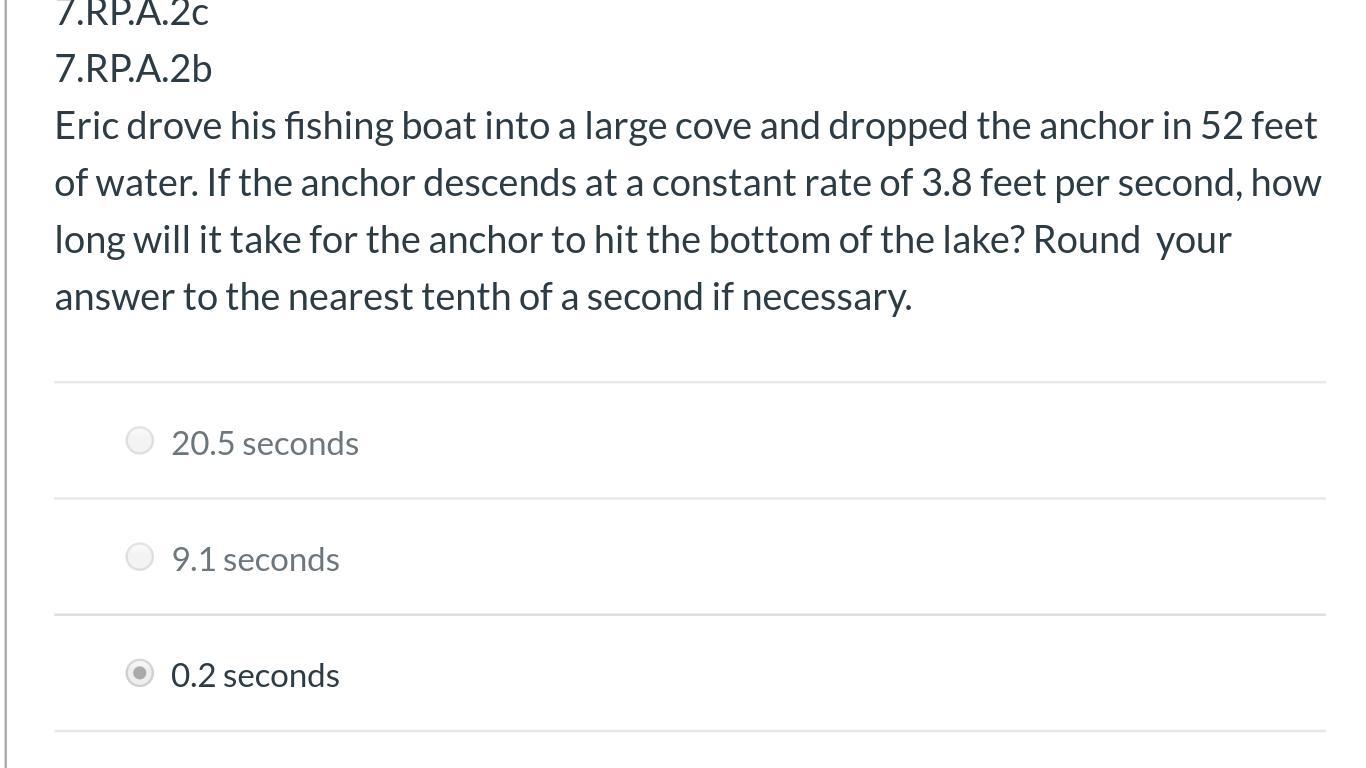
Task: Click the word "Round" in the question
Action: coord(1086,240)
